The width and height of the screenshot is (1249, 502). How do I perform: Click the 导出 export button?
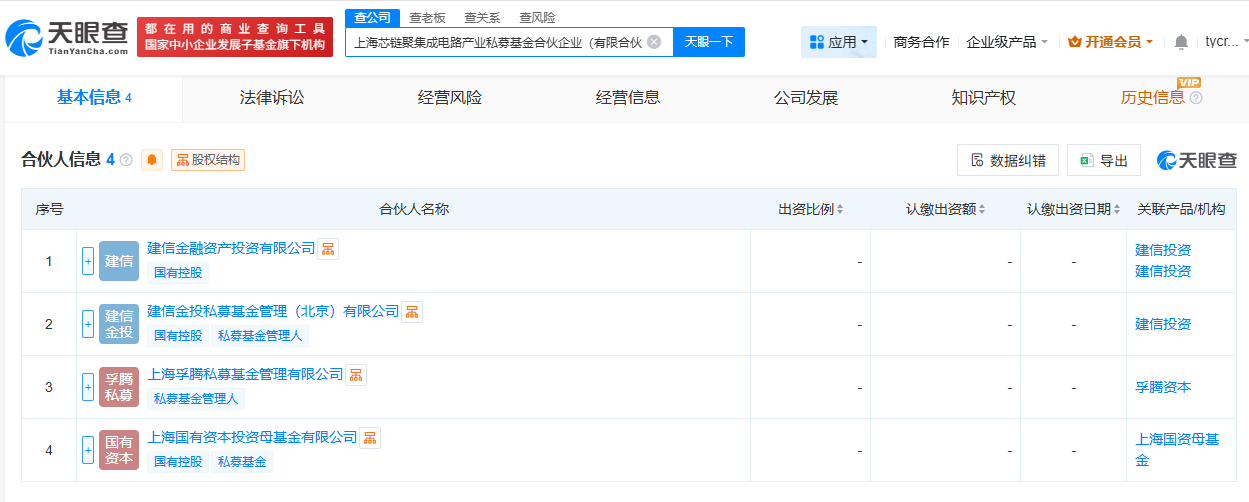tap(1103, 160)
